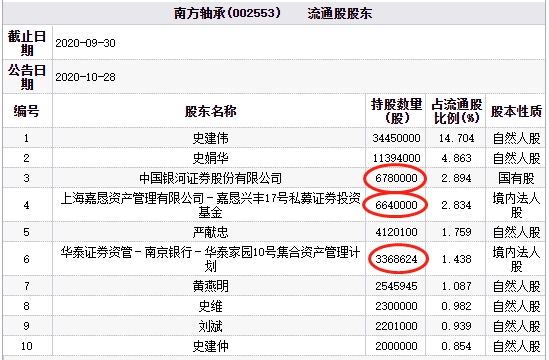Image resolution: width=549 pixels, height=360 pixels.
Task: Click the 持股数量(股) column header
Action: (x=396, y=111)
